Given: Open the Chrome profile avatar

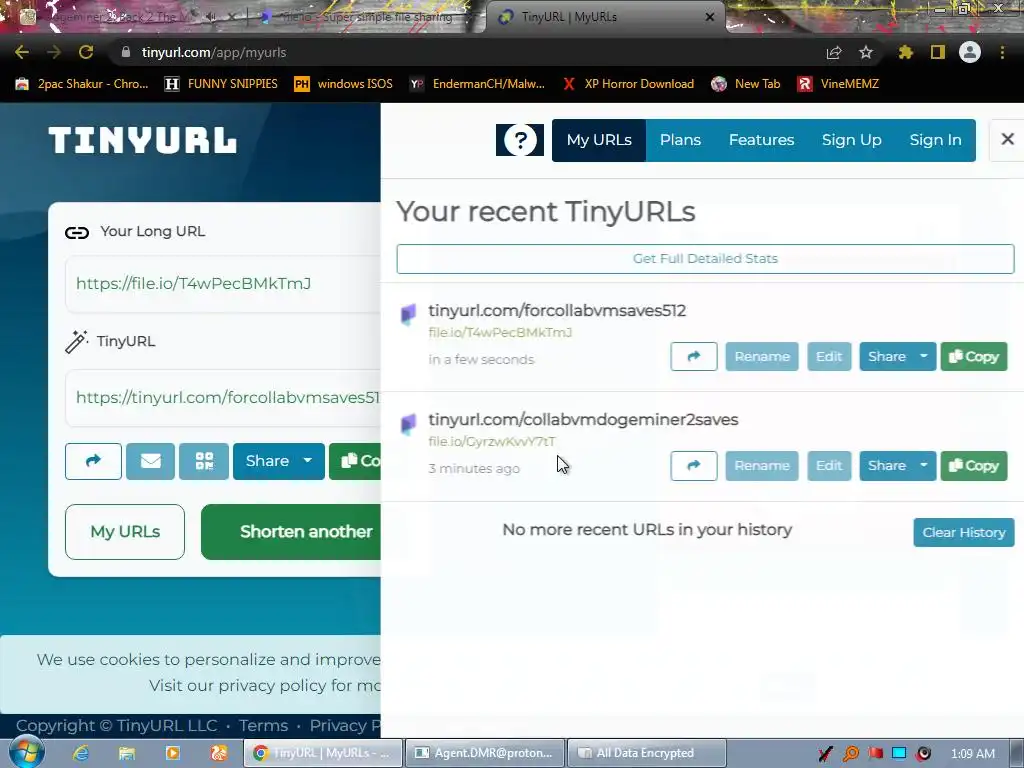Looking at the screenshot, I should (x=970, y=52).
